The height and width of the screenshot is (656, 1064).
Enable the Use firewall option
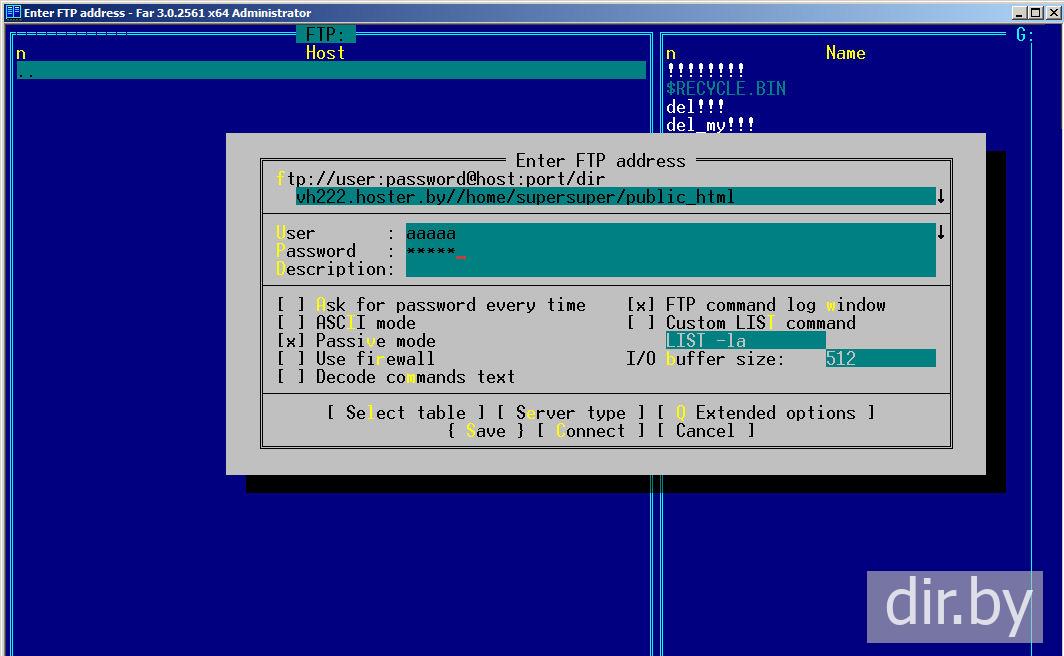click(291, 359)
